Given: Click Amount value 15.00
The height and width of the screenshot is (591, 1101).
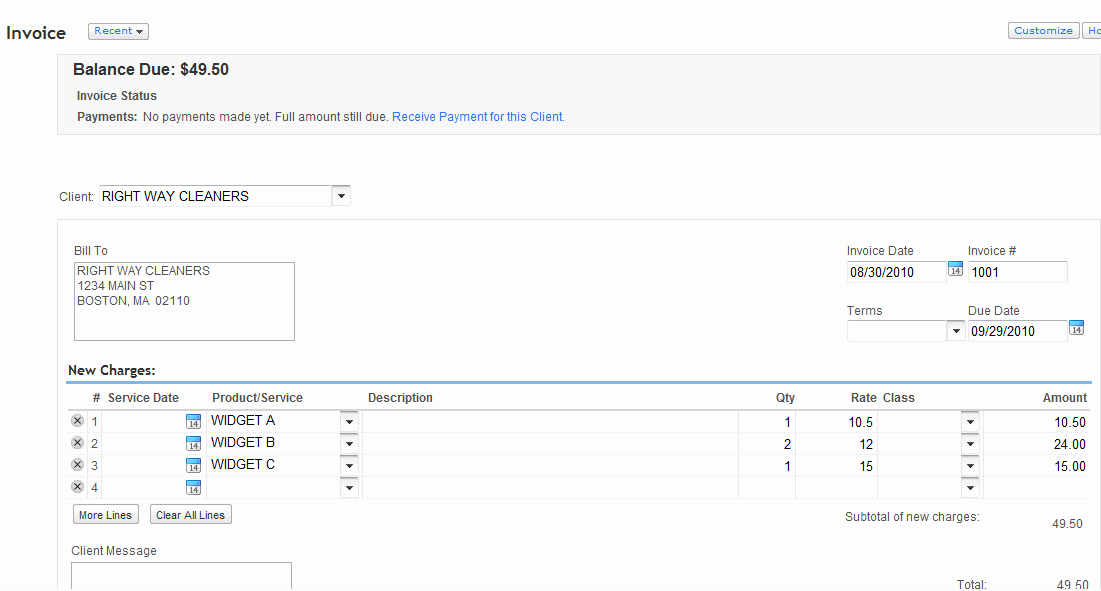Looking at the screenshot, I should (x=1069, y=466).
